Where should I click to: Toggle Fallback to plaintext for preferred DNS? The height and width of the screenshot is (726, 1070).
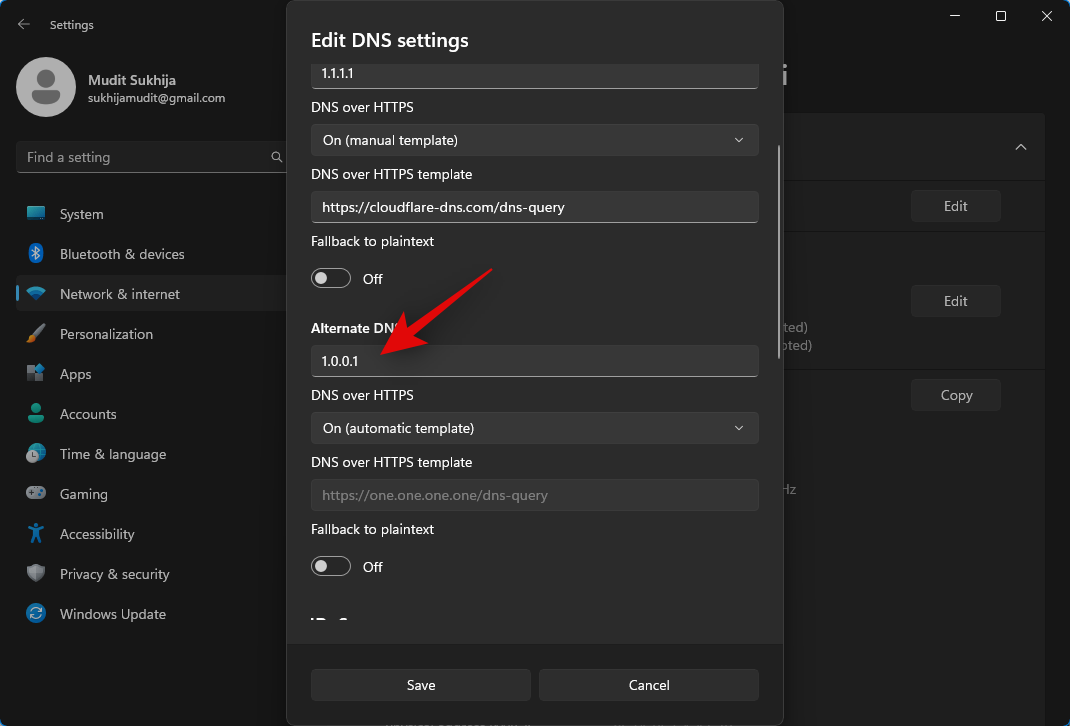(x=331, y=279)
